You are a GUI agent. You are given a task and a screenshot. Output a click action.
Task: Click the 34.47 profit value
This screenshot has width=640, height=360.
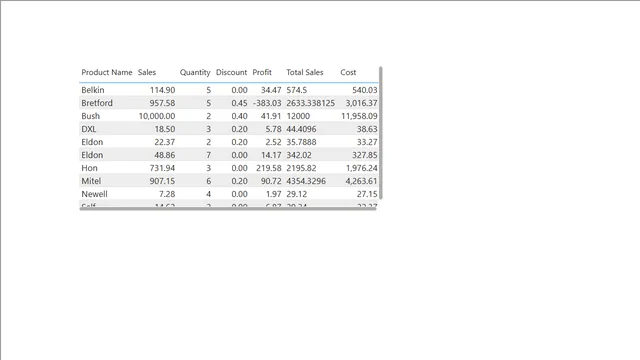tap(271, 90)
